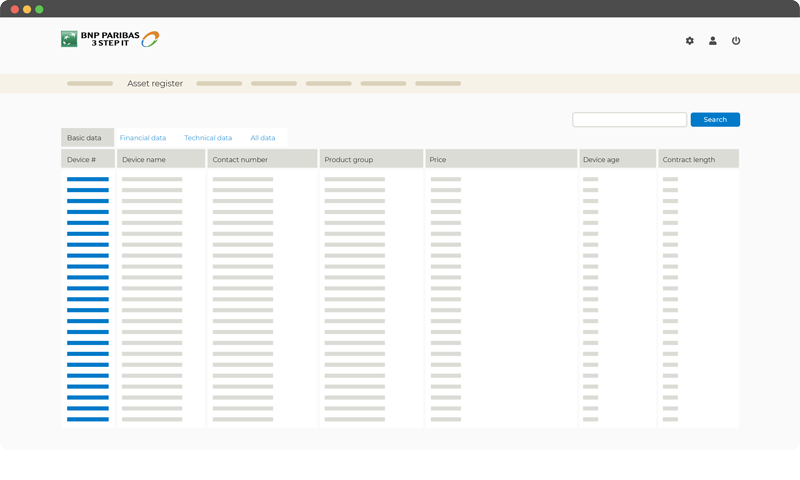Open the first blue device number link

click(88, 179)
